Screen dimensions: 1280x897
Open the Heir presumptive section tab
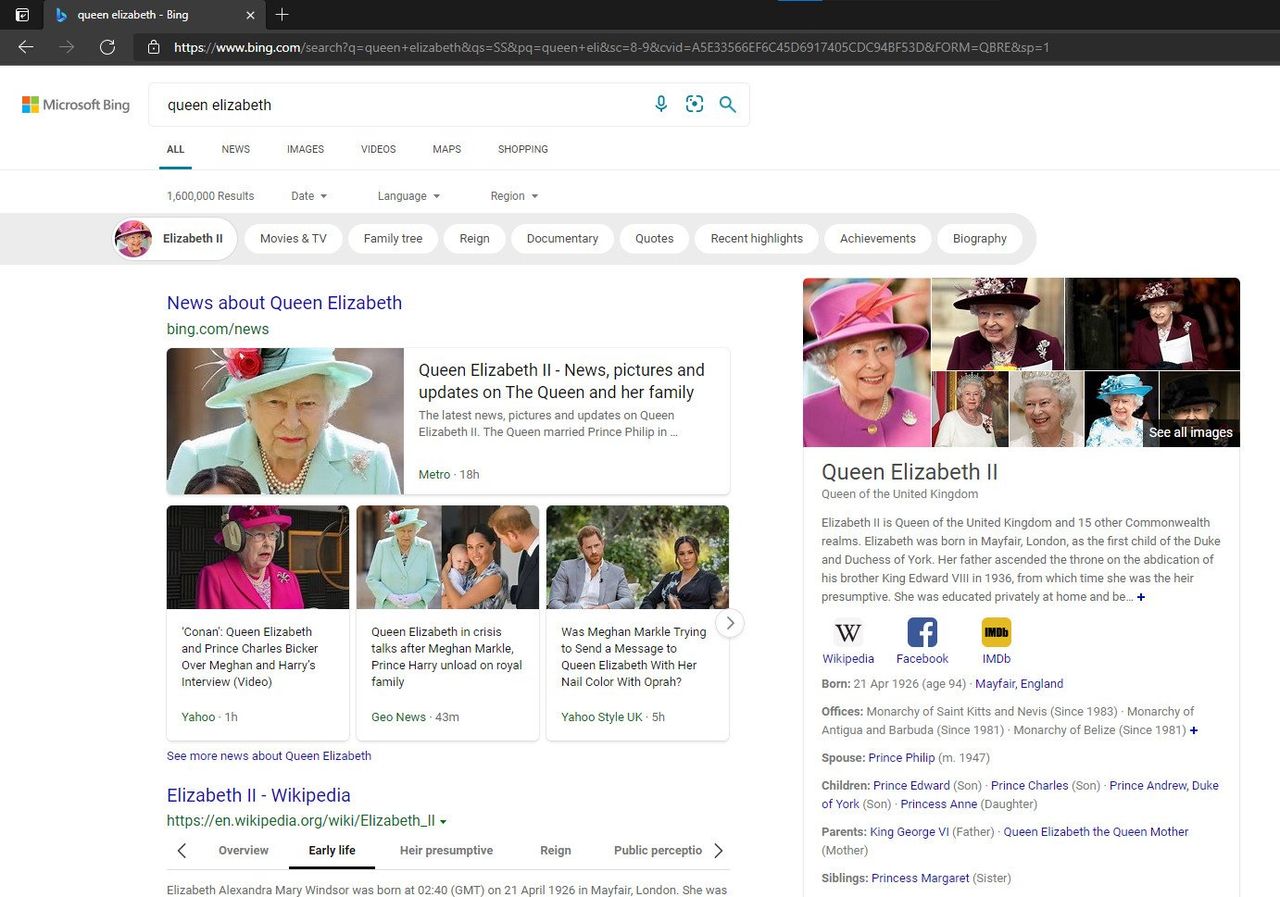[x=446, y=850]
